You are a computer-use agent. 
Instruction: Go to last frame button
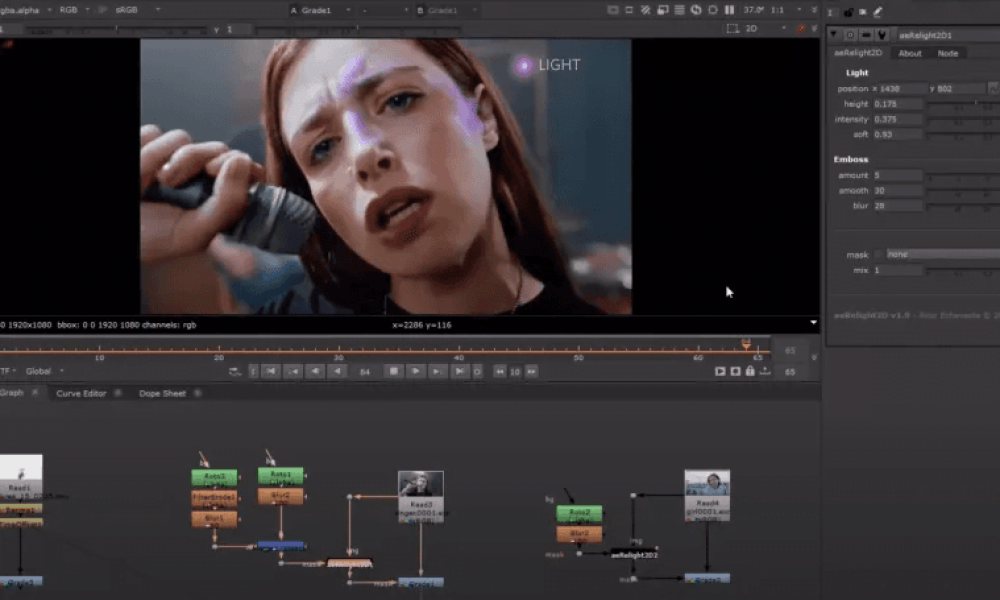tap(459, 371)
